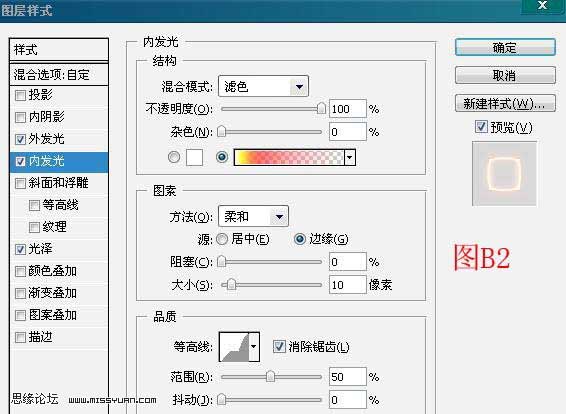Click the 确定 OK button
Screen dimensions: 566x414
pos(505,47)
